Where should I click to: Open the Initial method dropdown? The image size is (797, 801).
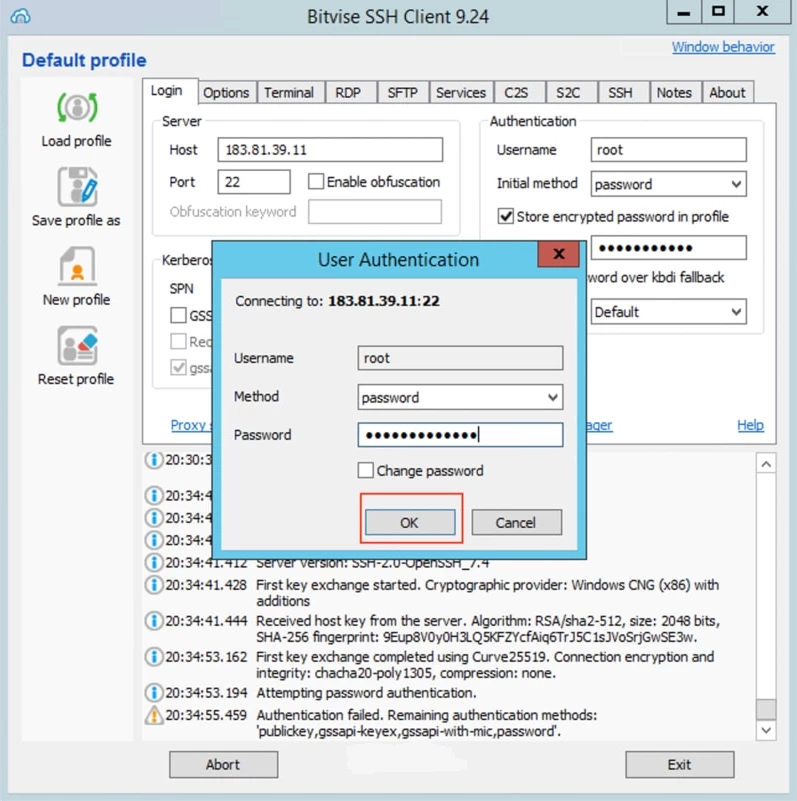(668, 184)
